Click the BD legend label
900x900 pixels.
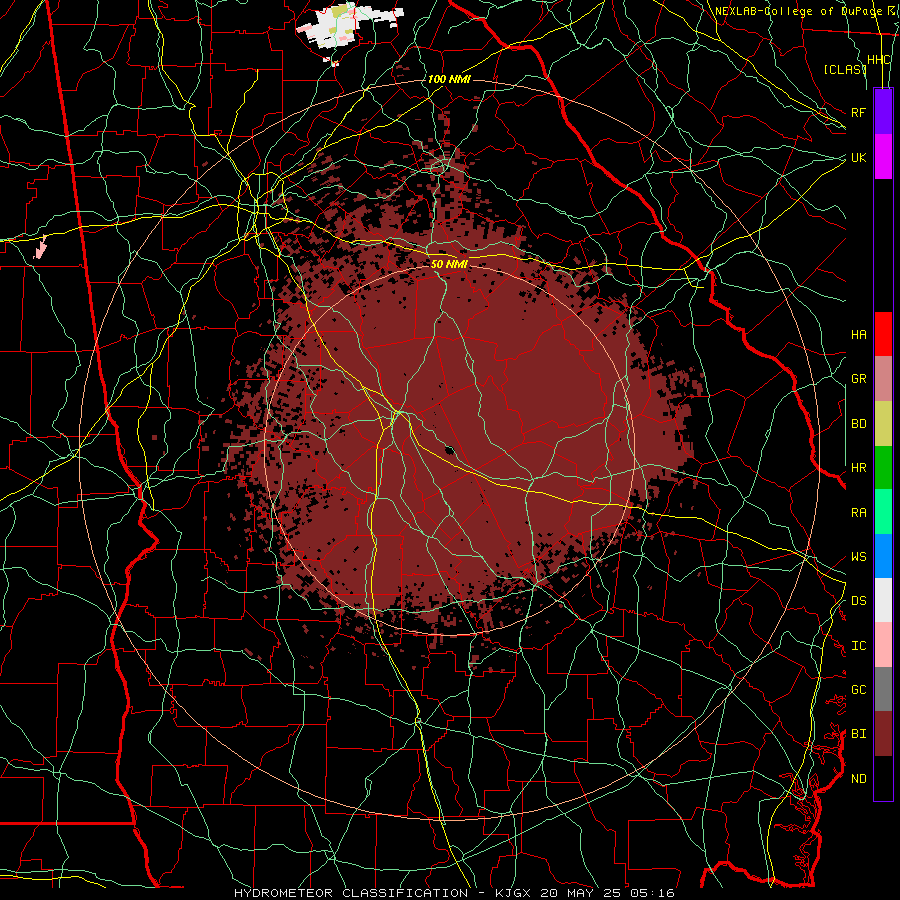pos(858,424)
